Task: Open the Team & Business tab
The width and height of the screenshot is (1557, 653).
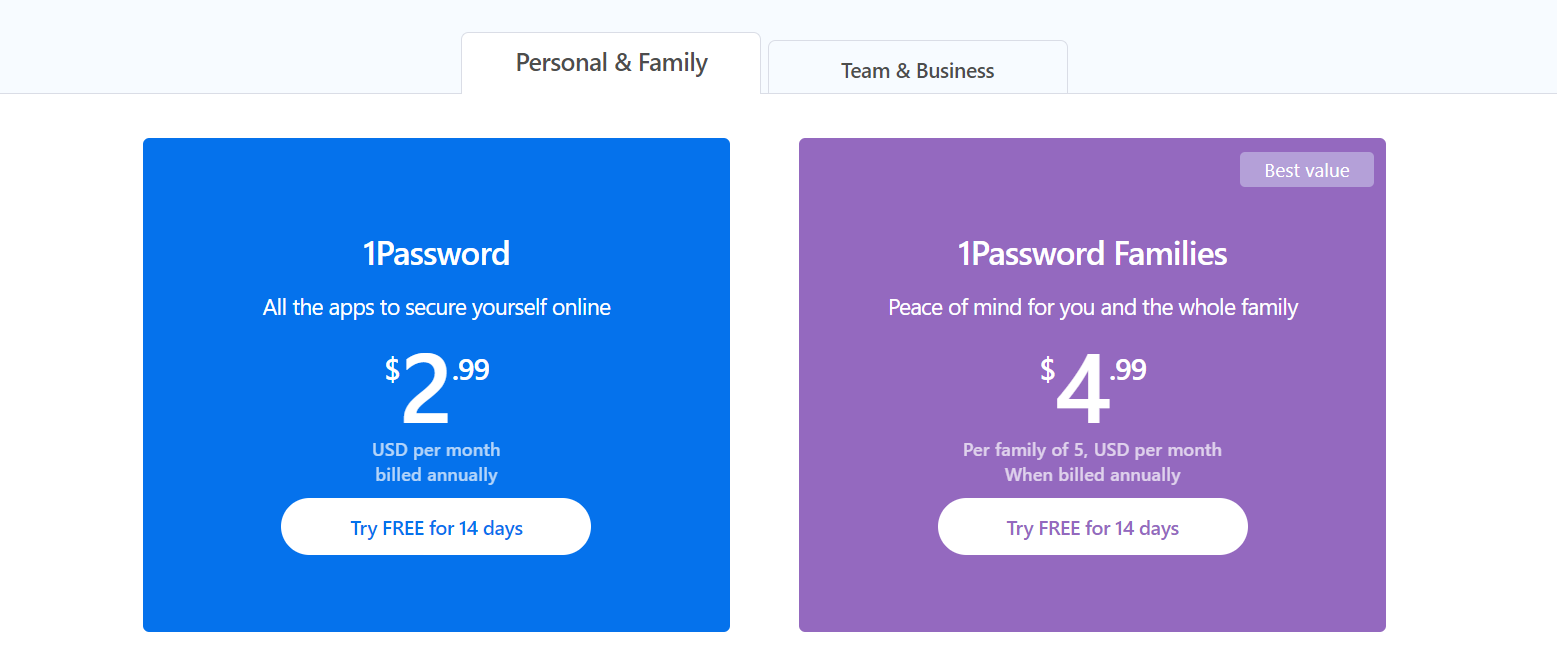Action: pyautogui.click(x=917, y=70)
